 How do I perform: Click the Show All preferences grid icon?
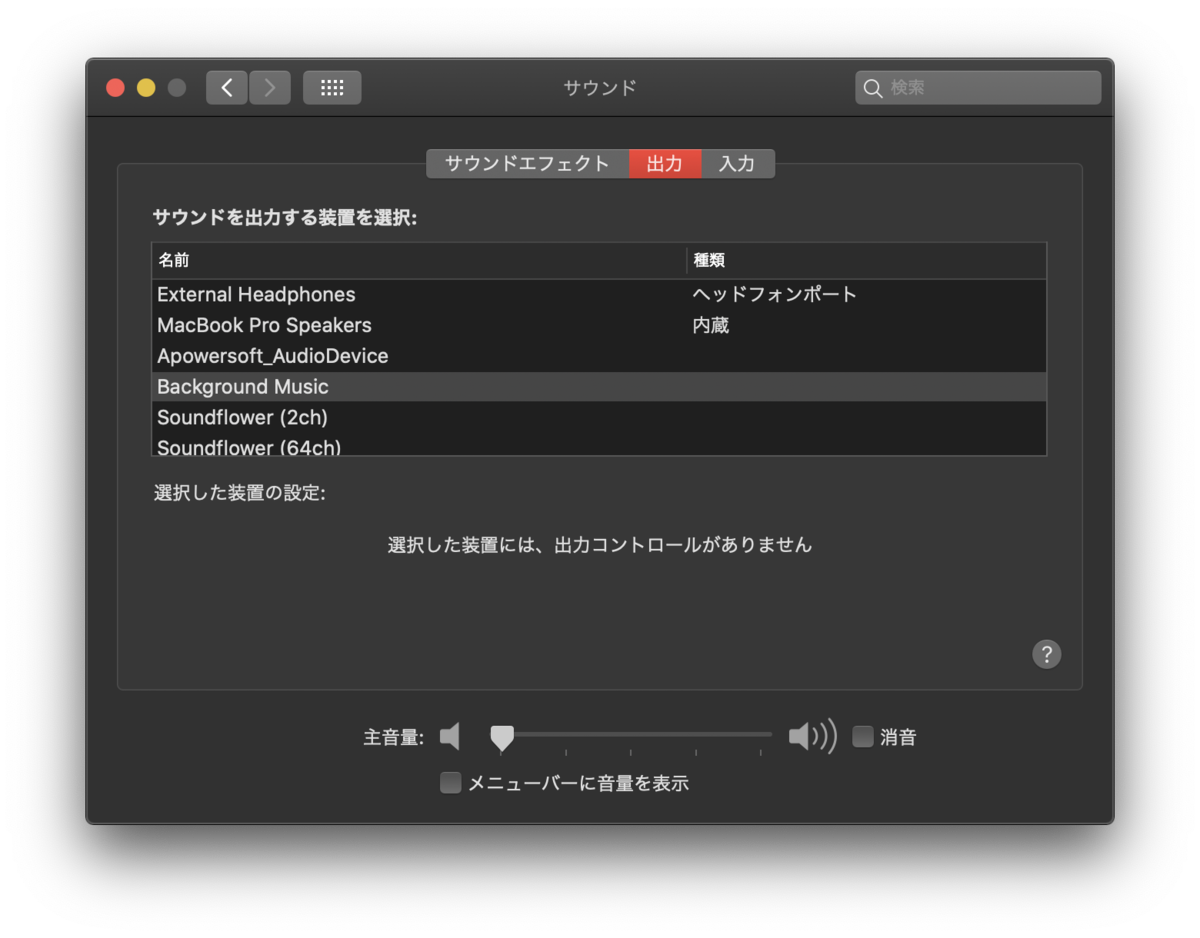tap(331, 87)
